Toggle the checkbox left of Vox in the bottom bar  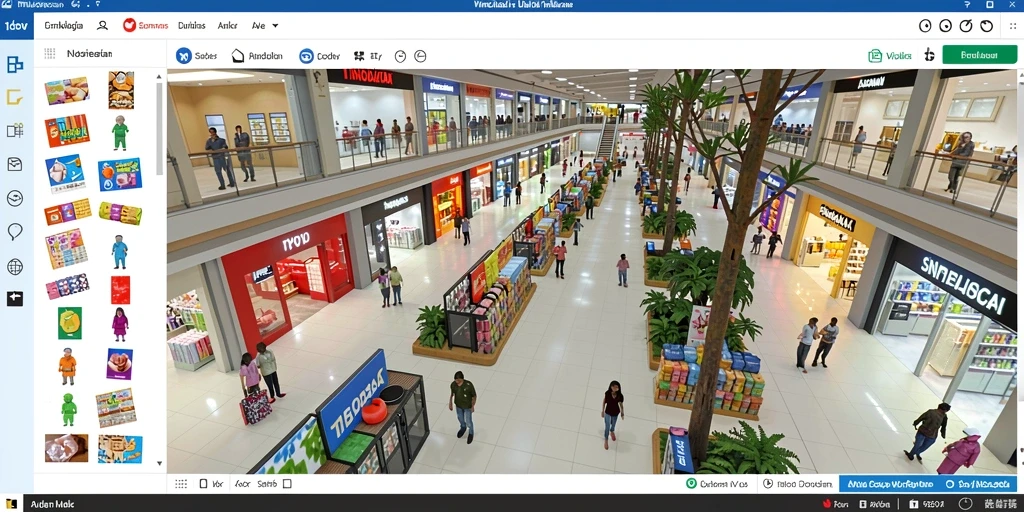click(203, 484)
